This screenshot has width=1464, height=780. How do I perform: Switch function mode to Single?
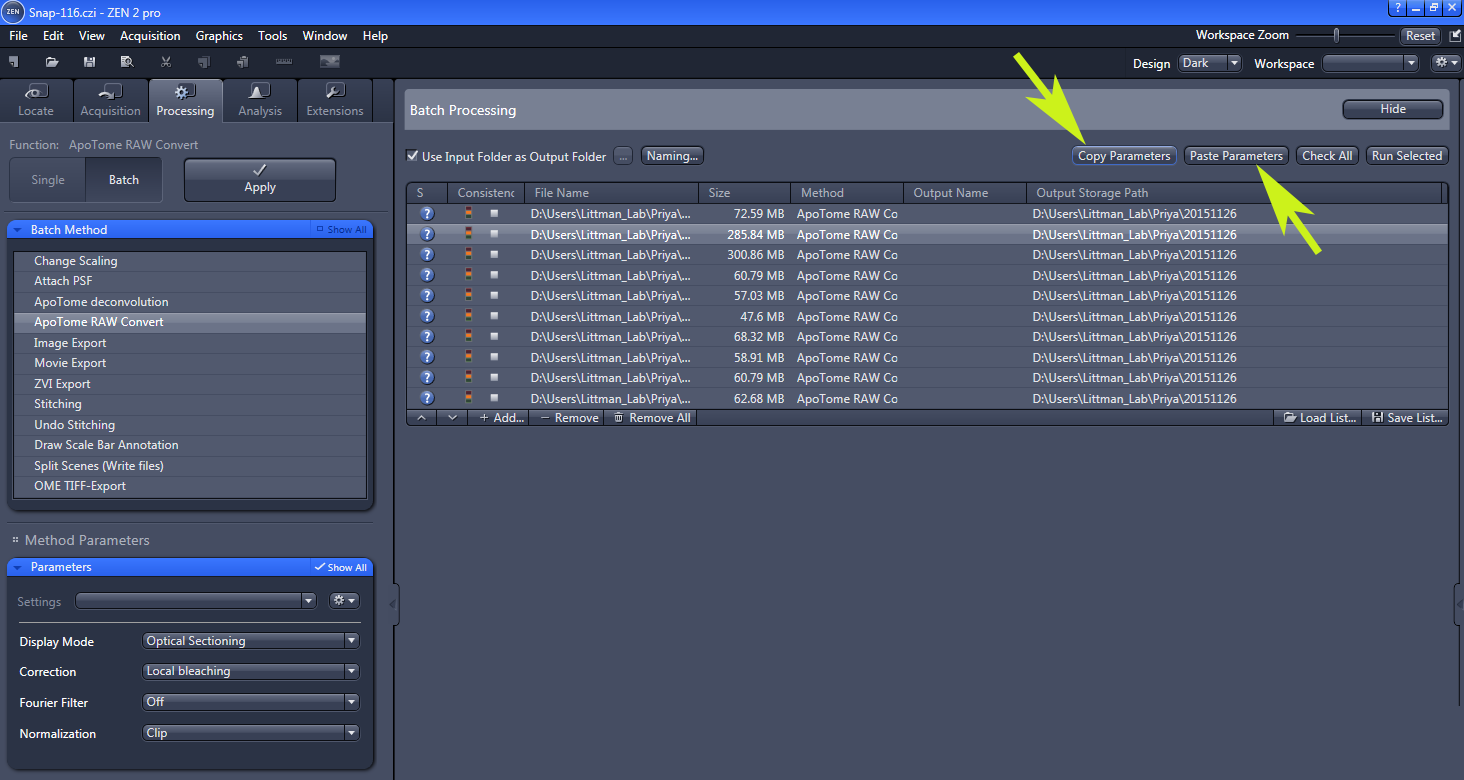click(48, 180)
